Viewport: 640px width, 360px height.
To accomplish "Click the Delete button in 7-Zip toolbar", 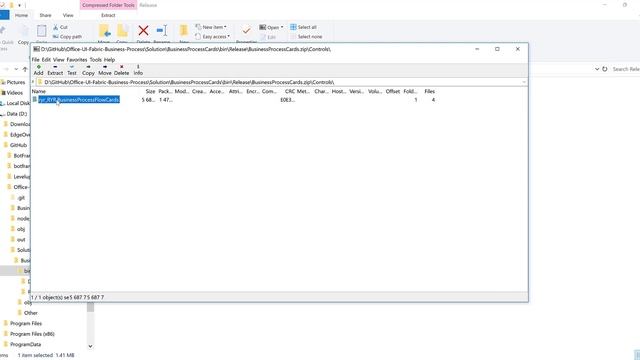I will (x=121, y=70).
